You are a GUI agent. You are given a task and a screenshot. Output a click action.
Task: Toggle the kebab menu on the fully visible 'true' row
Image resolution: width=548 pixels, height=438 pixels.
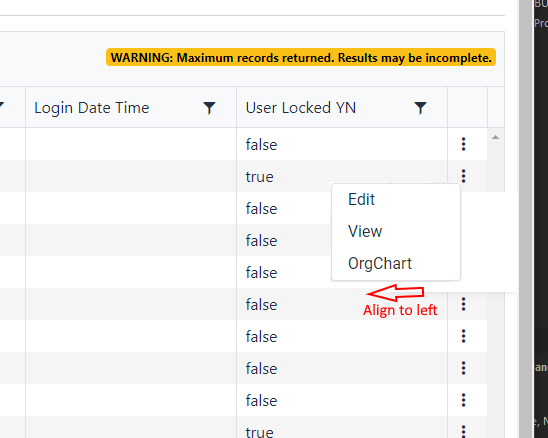pos(463,176)
